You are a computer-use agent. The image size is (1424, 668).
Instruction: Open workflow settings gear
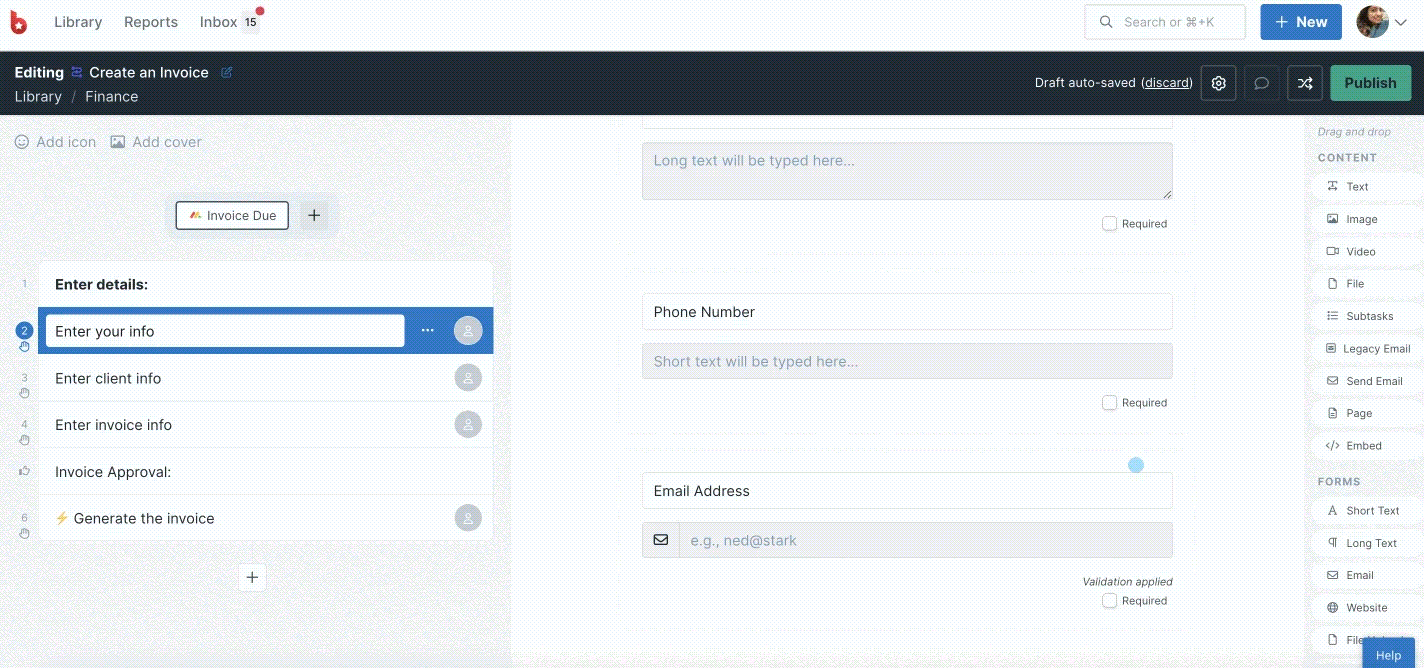coord(1218,83)
